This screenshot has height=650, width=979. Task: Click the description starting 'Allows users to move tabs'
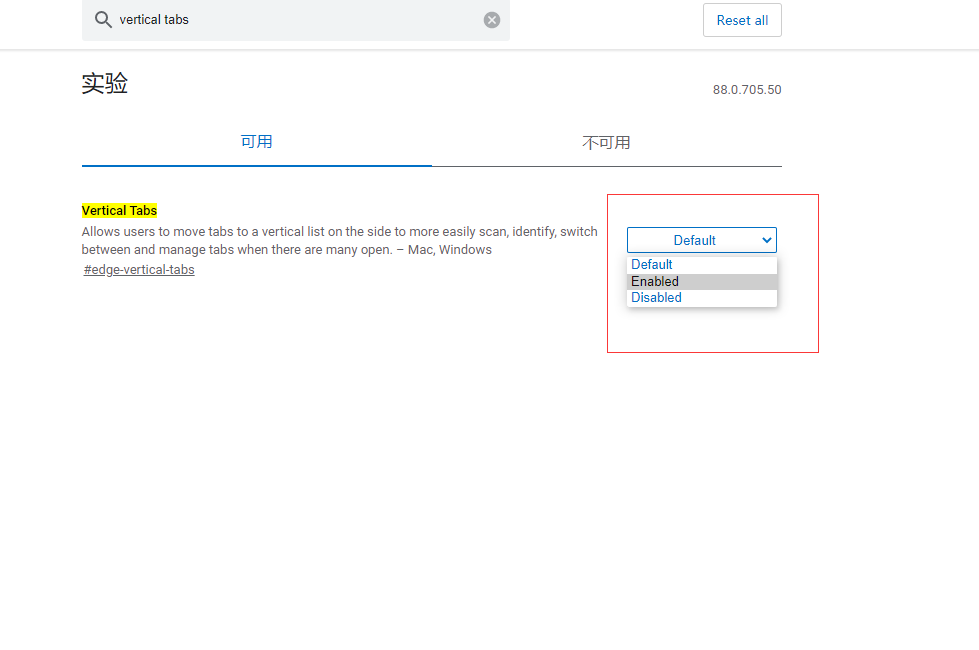(x=340, y=240)
